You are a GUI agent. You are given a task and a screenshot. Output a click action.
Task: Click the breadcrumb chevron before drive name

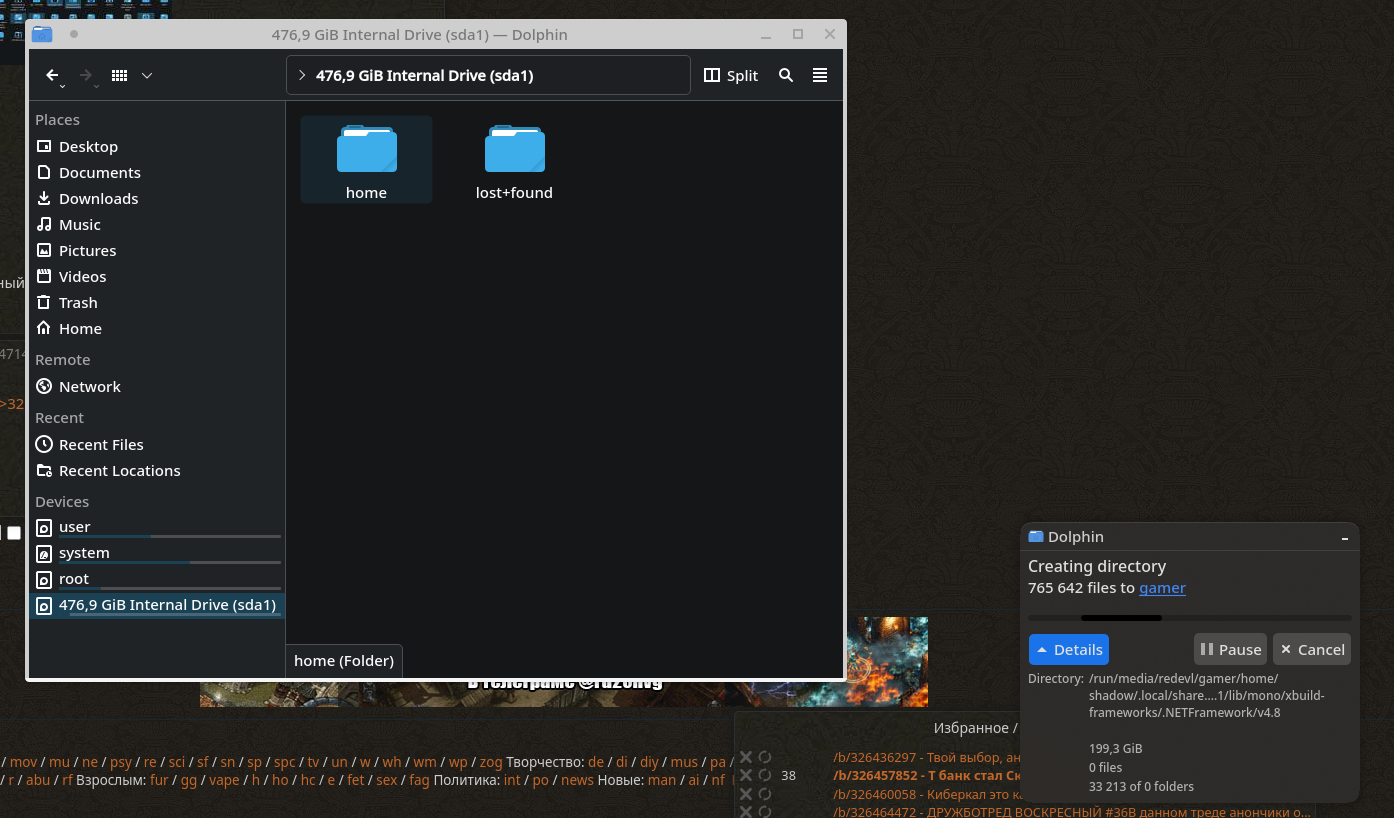302,76
